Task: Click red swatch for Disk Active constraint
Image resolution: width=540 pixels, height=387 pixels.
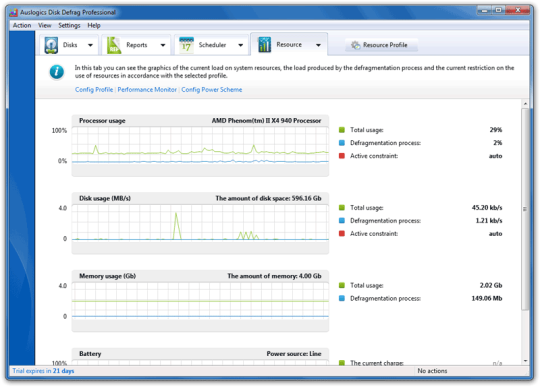Action: click(342, 233)
